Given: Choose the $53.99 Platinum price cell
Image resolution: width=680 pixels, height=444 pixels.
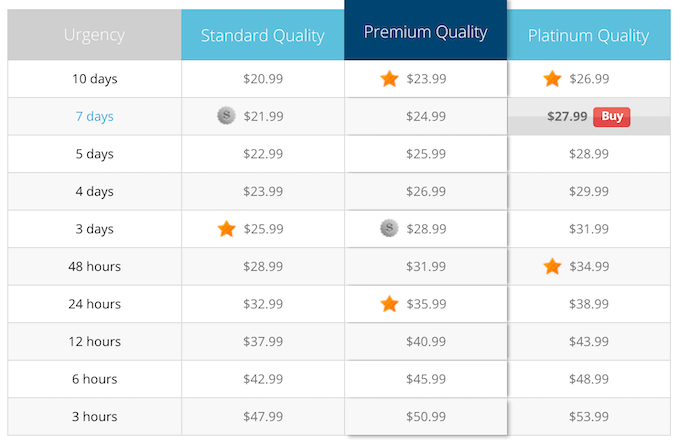Looking at the screenshot, I should coord(589,416).
